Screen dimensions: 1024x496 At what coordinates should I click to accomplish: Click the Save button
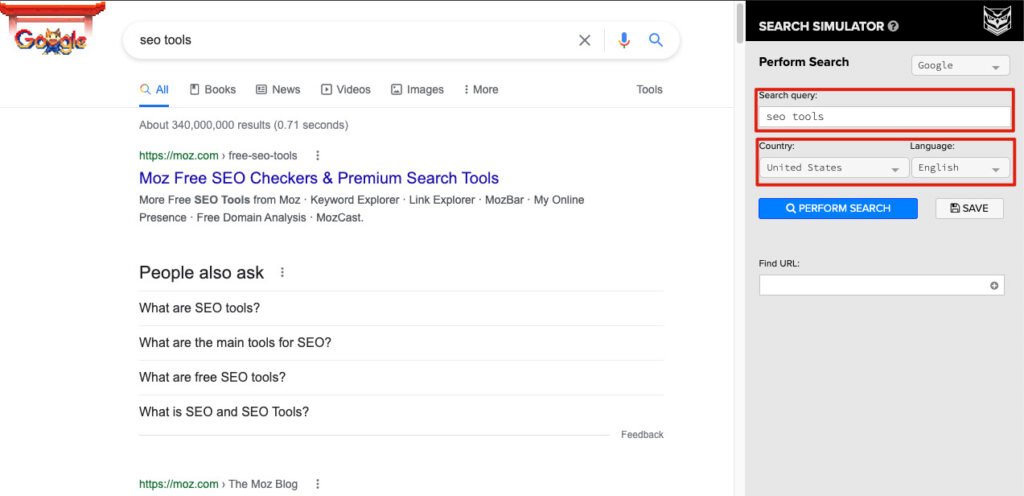pos(969,208)
